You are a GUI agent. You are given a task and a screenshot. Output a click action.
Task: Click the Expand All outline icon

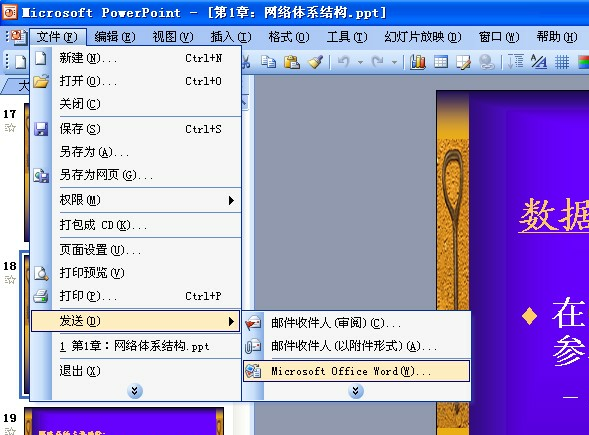[516, 62]
